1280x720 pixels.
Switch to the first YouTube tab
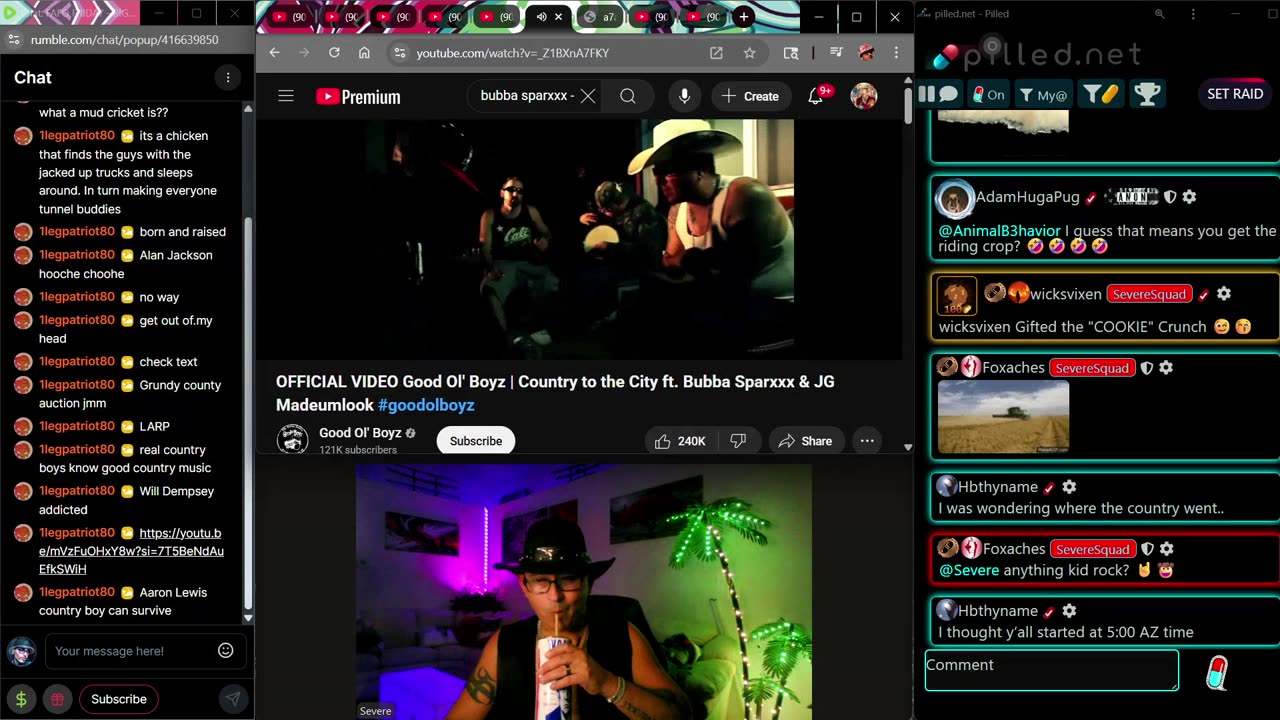[x=289, y=17]
